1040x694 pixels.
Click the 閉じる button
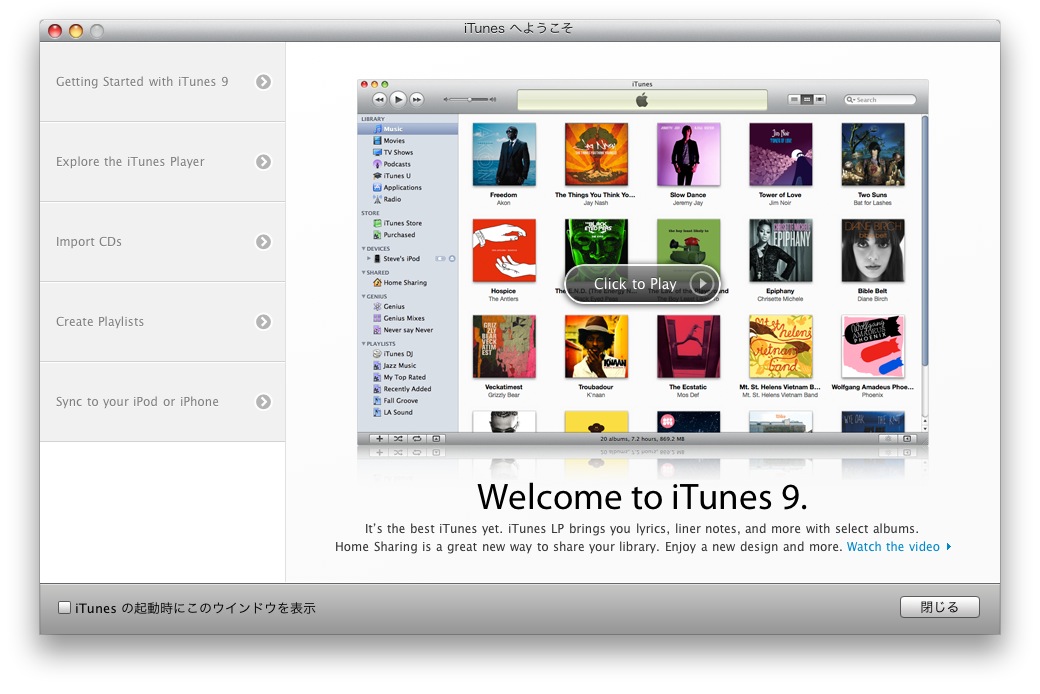pyautogui.click(x=939, y=607)
